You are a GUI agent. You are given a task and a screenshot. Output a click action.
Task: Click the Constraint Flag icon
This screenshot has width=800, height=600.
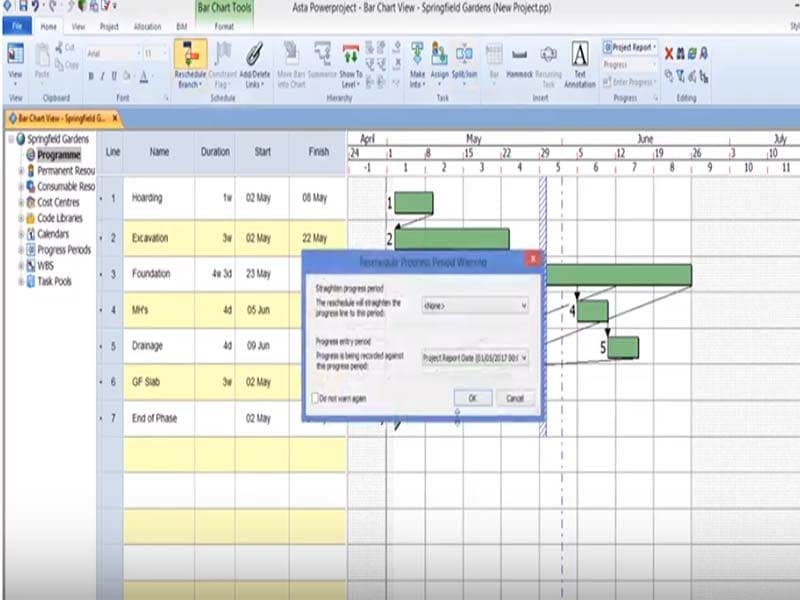tap(222, 55)
